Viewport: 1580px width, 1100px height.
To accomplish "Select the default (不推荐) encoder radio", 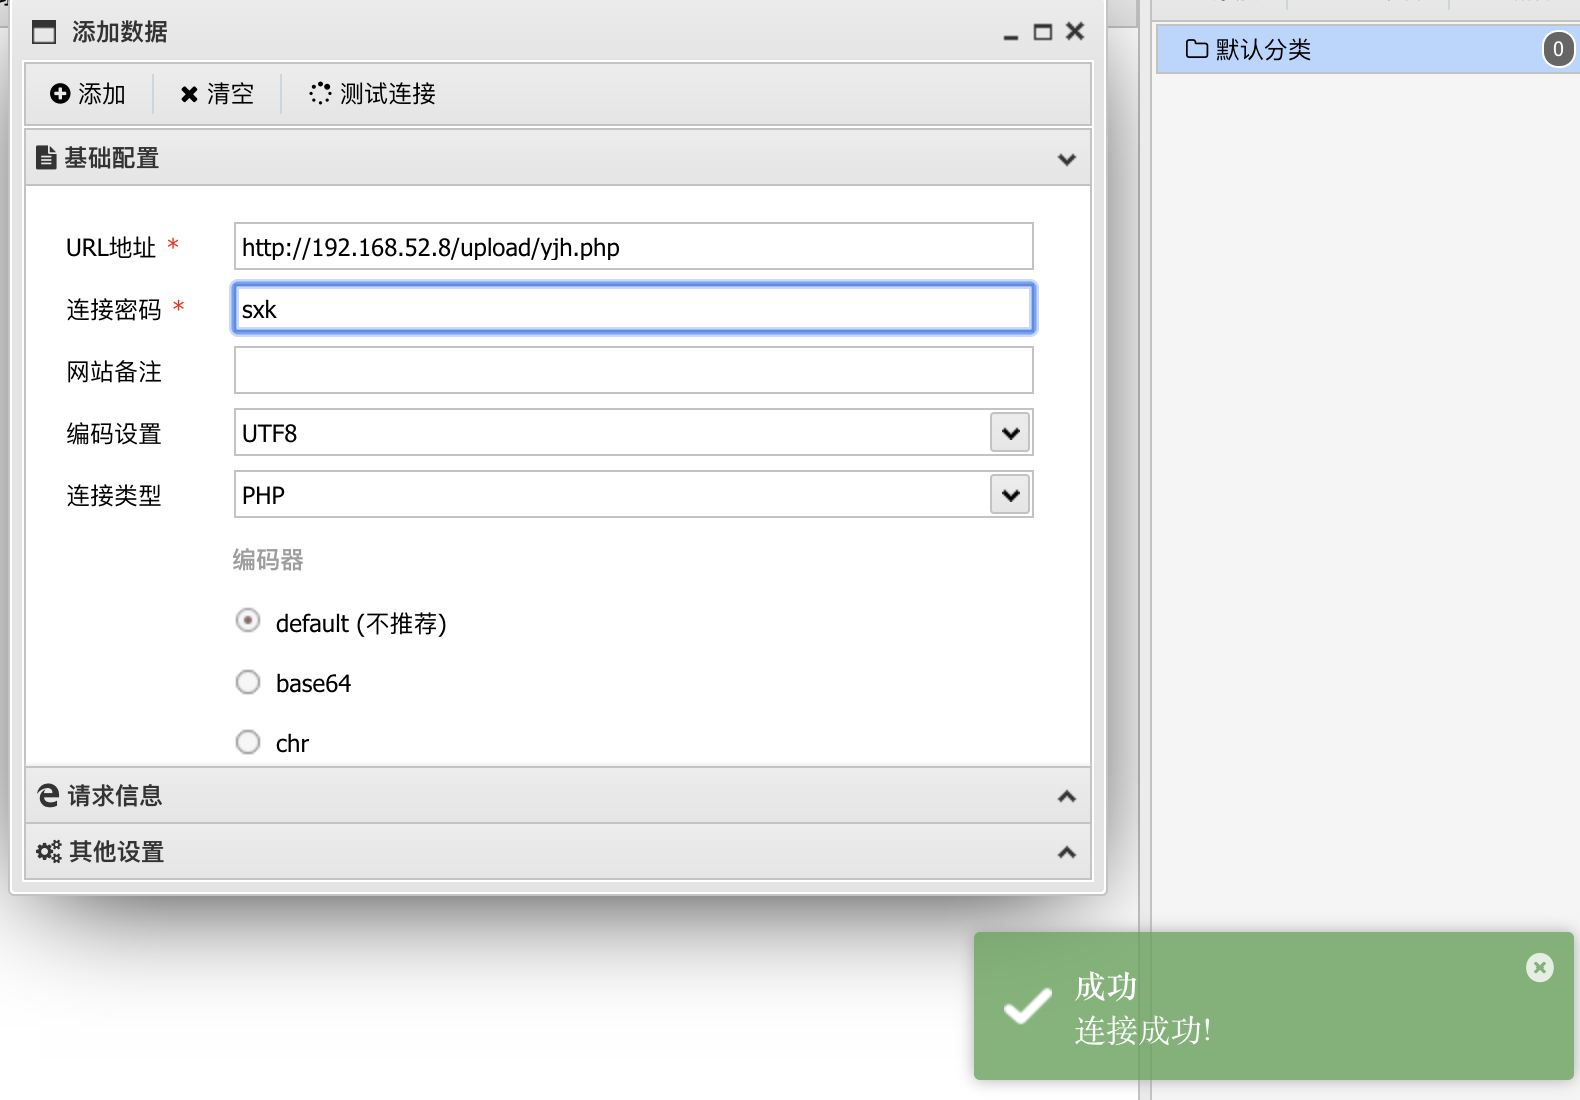I will coord(248,621).
